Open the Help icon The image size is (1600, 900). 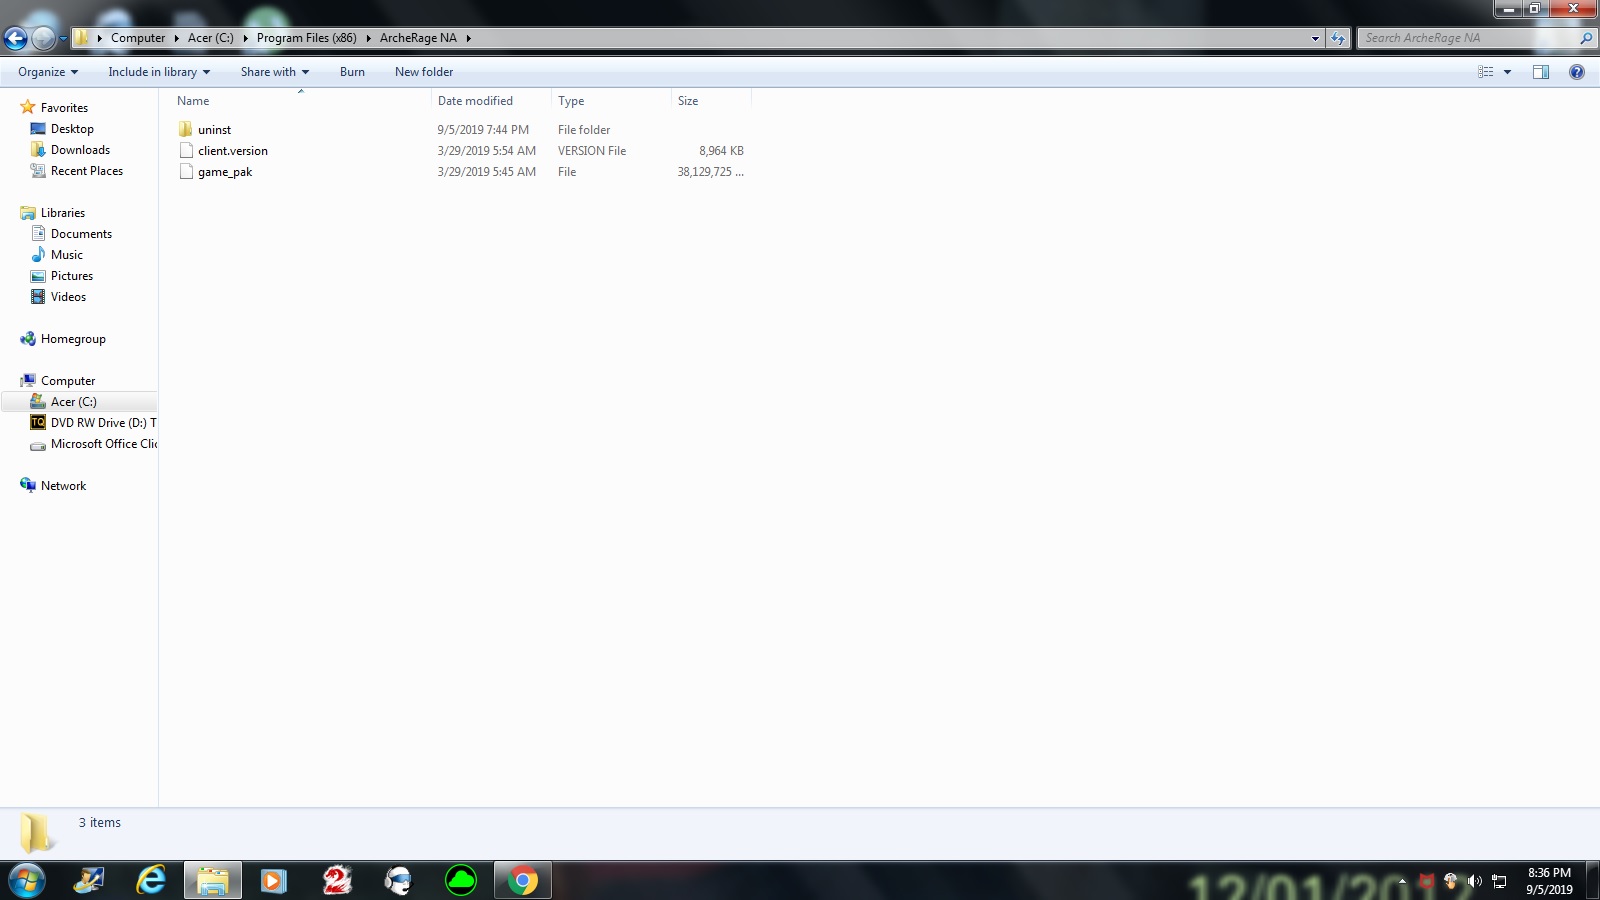click(x=1577, y=72)
